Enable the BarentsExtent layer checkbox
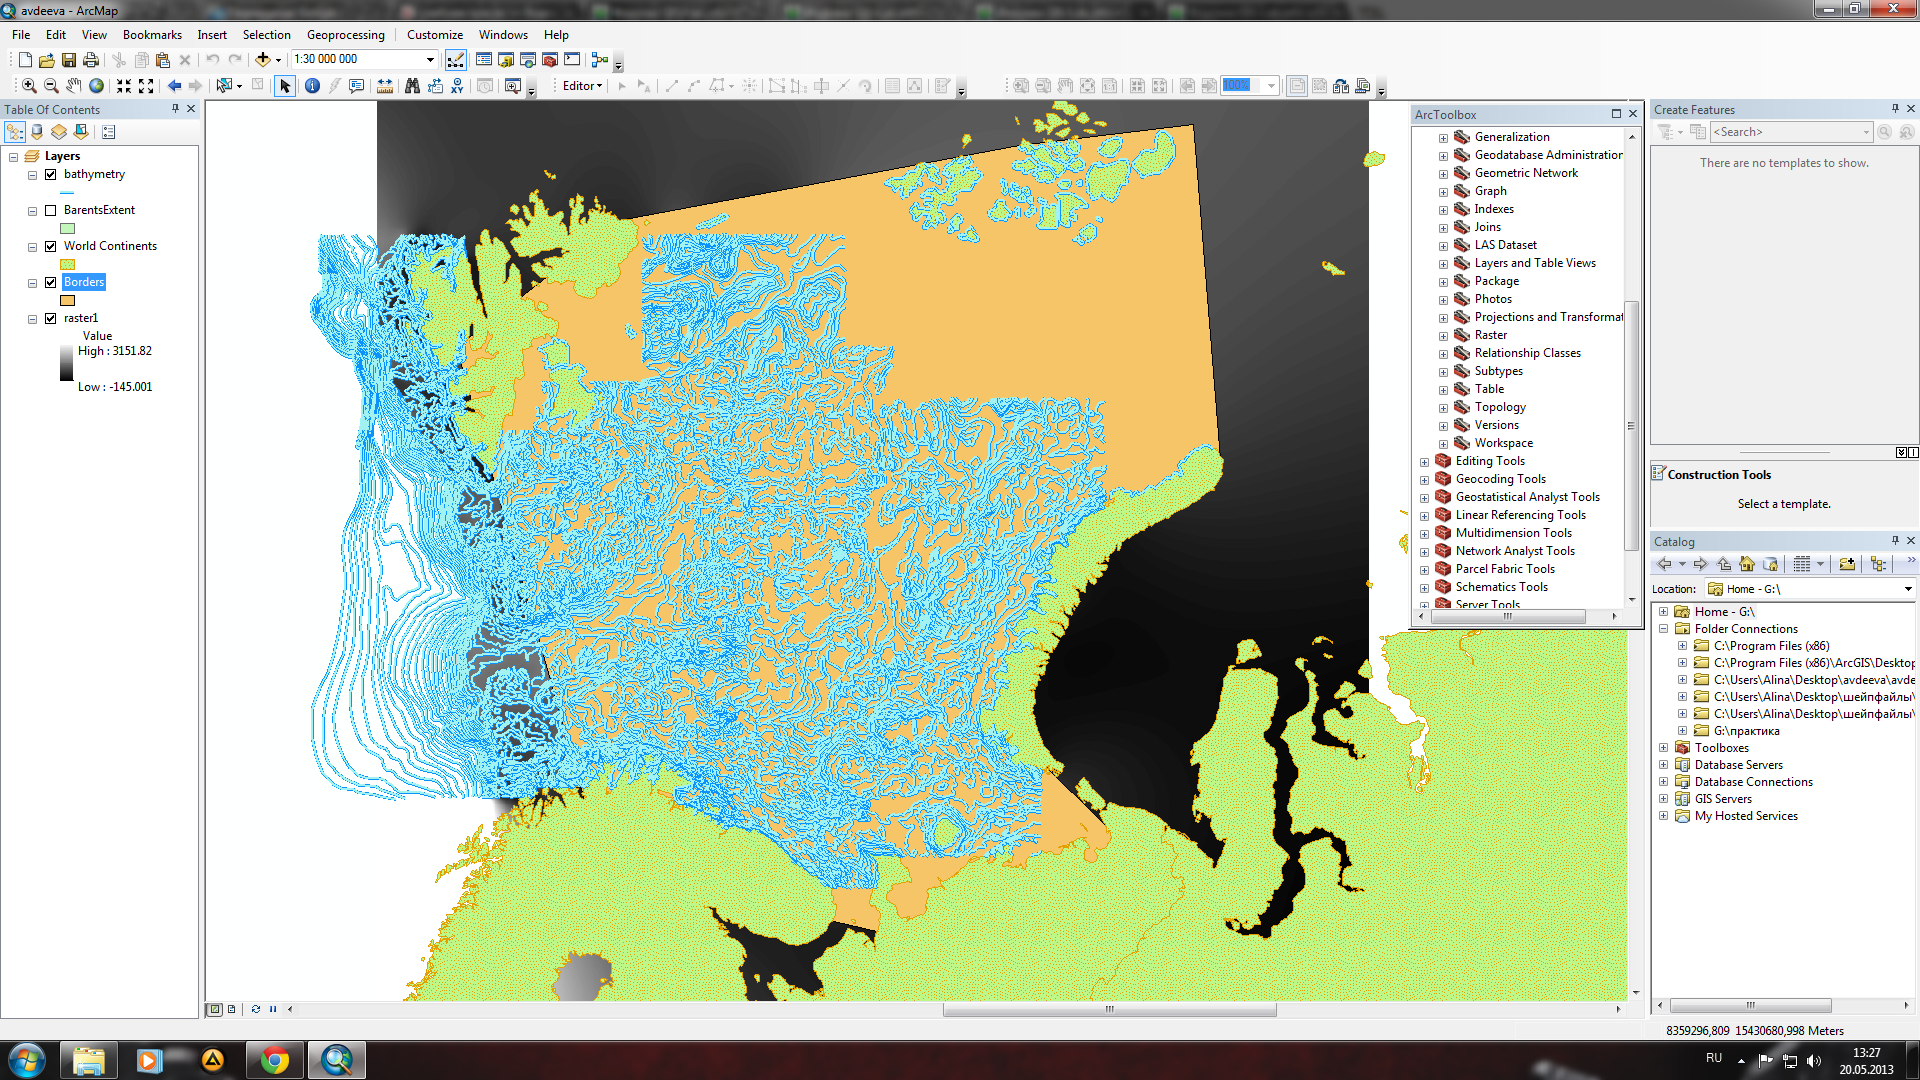This screenshot has width=1920, height=1080. [x=51, y=210]
